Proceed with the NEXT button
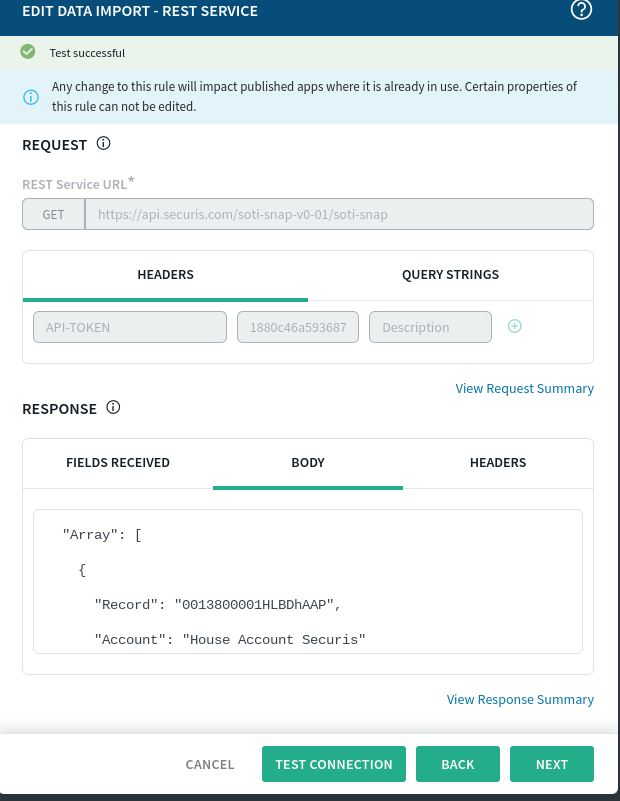The image size is (620, 801). [x=552, y=765]
